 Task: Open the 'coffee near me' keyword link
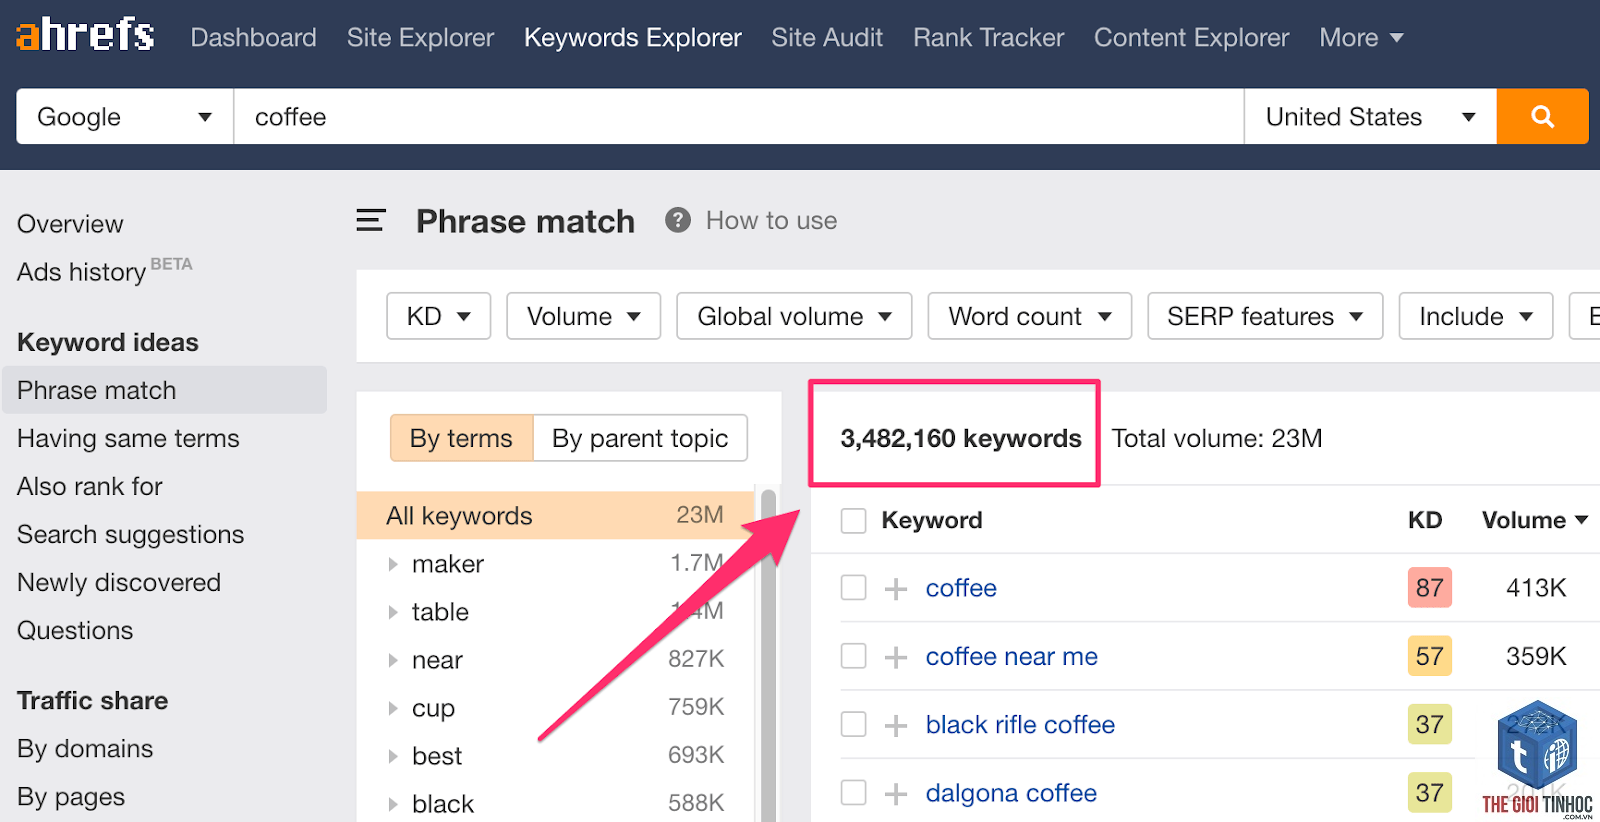1012,656
